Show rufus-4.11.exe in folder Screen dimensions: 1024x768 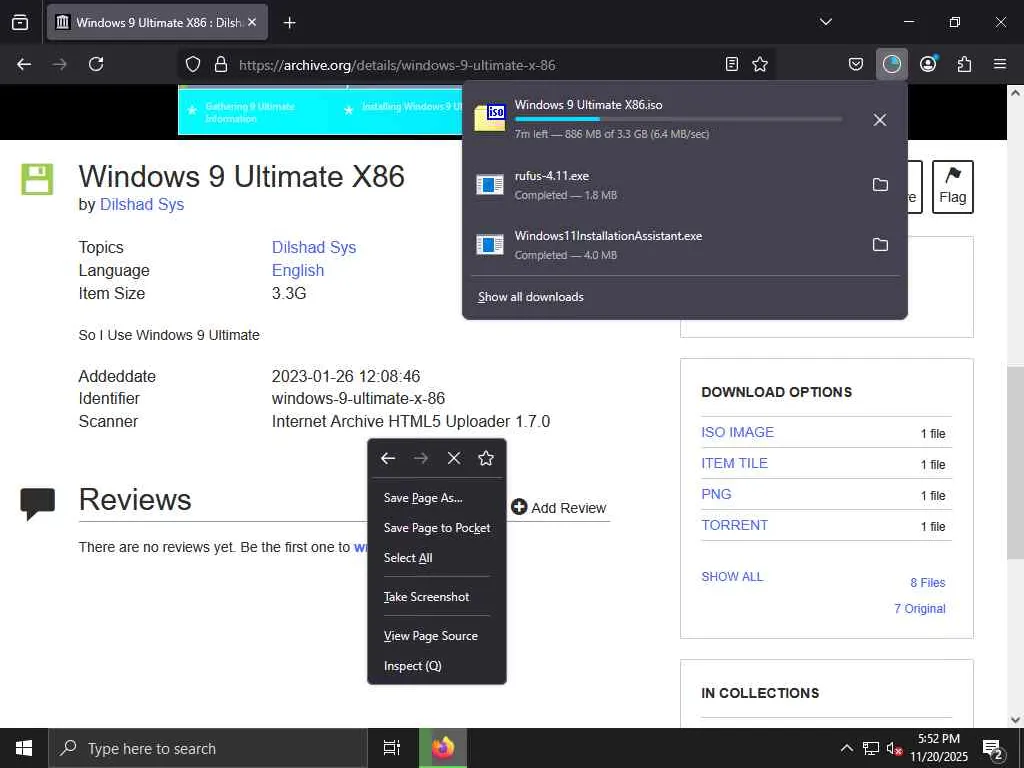[x=880, y=185]
